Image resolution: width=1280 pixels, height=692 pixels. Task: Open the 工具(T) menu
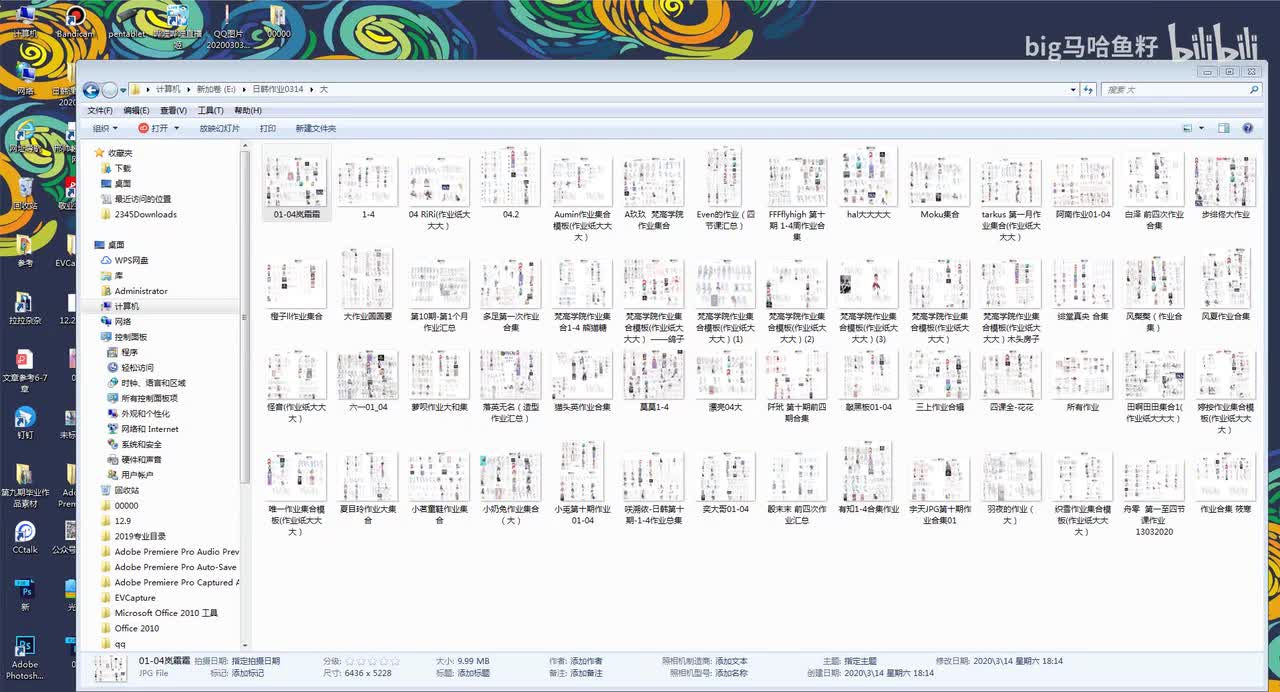click(210, 110)
